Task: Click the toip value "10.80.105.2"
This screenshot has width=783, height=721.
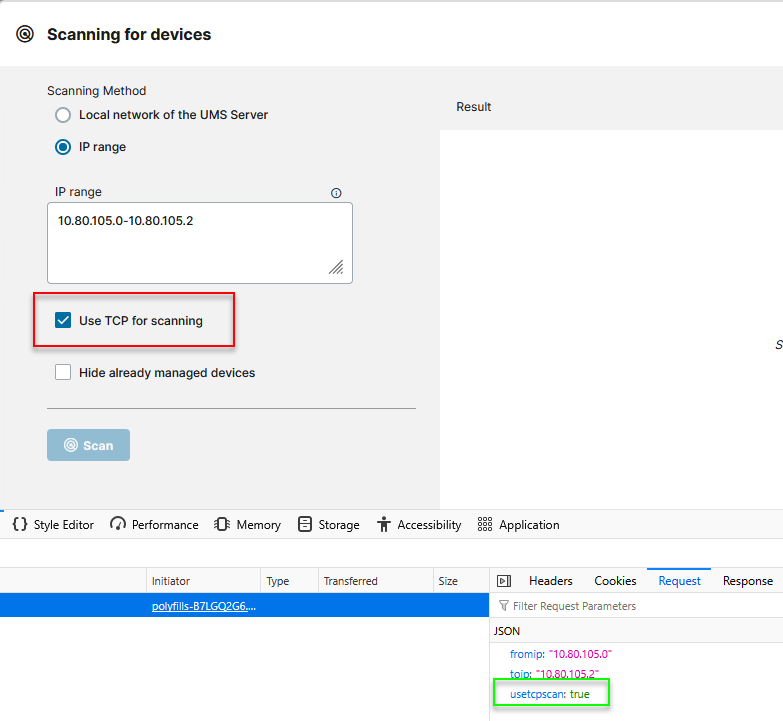Action: (x=567, y=674)
